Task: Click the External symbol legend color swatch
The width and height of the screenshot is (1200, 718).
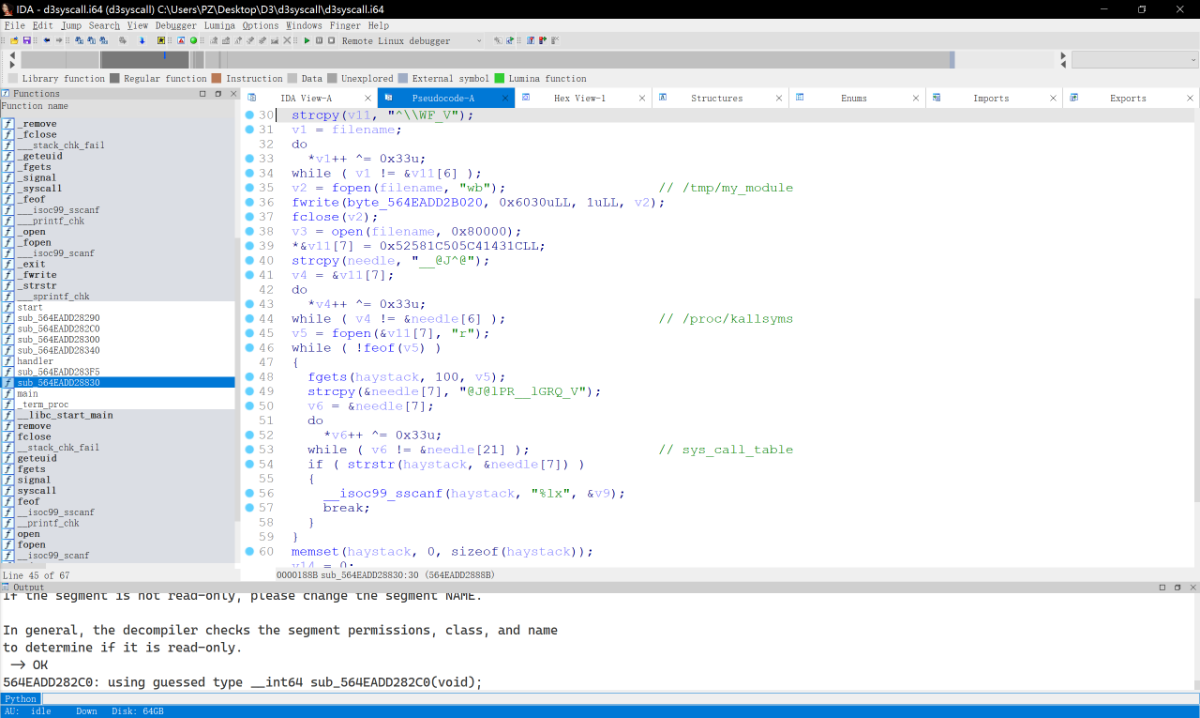Action: 403,78
